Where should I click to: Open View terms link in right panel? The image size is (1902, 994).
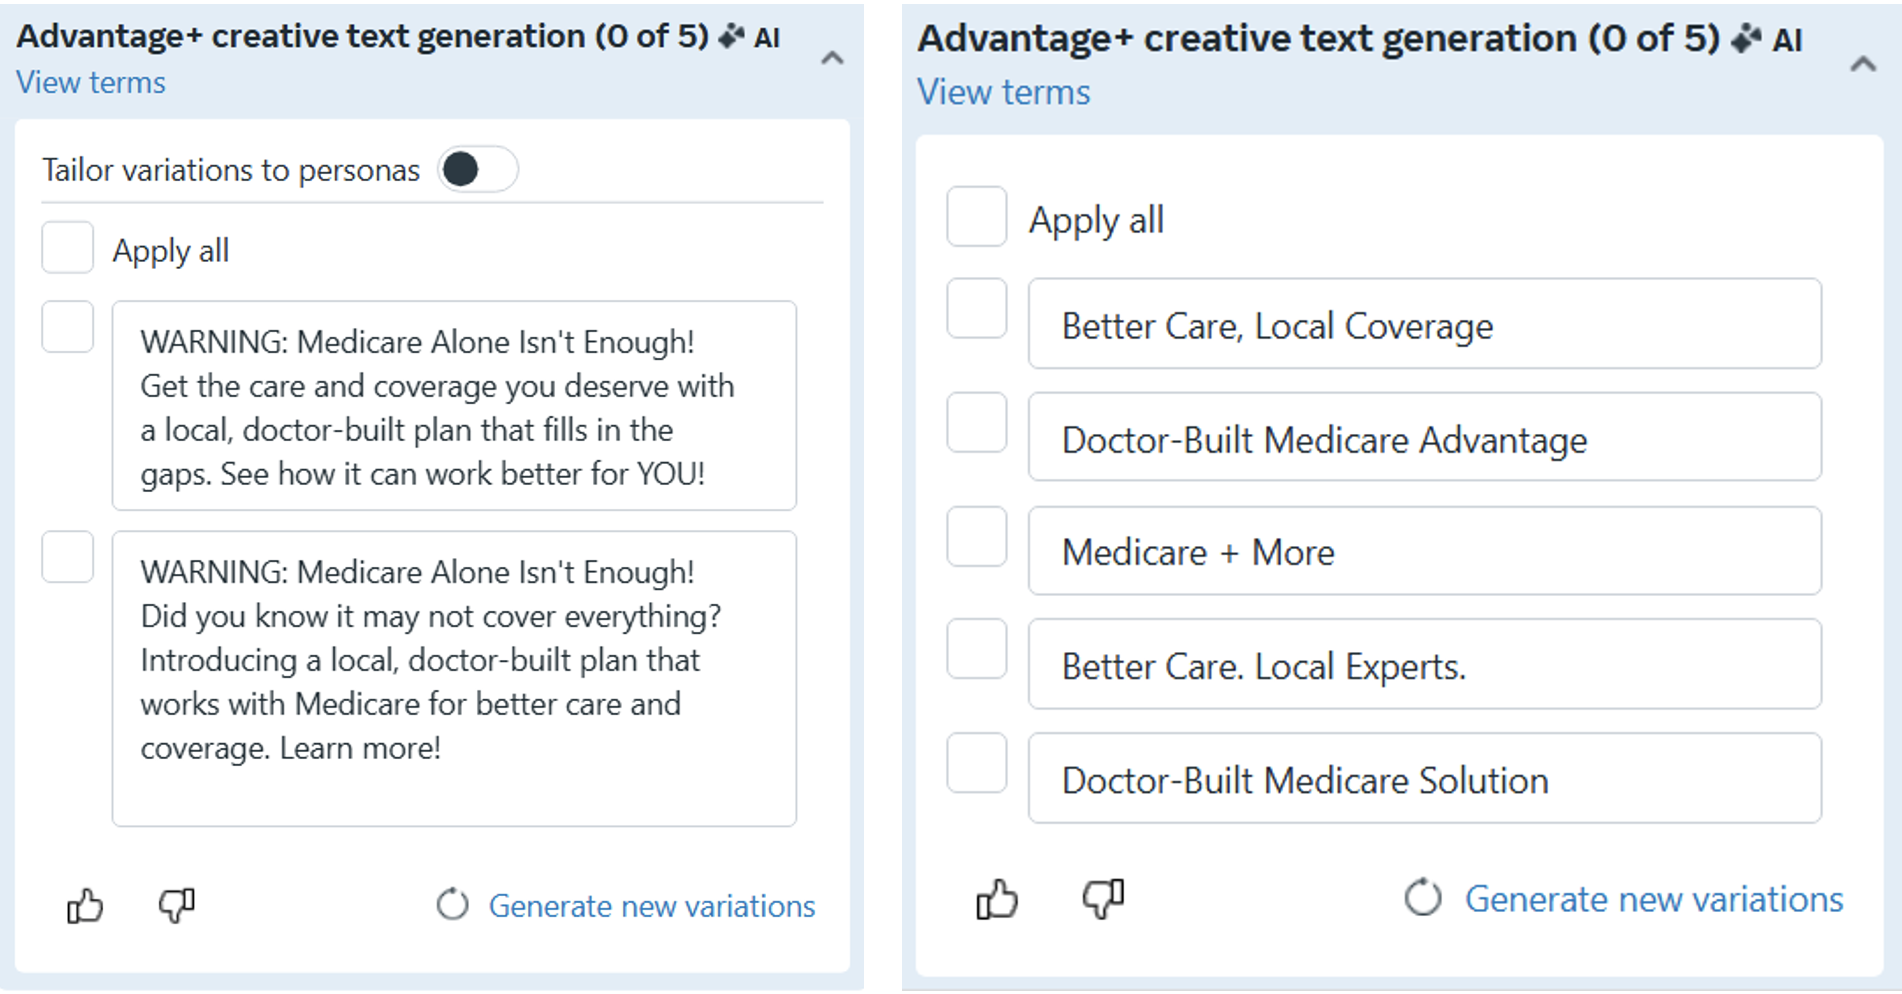tap(1004, 92)
